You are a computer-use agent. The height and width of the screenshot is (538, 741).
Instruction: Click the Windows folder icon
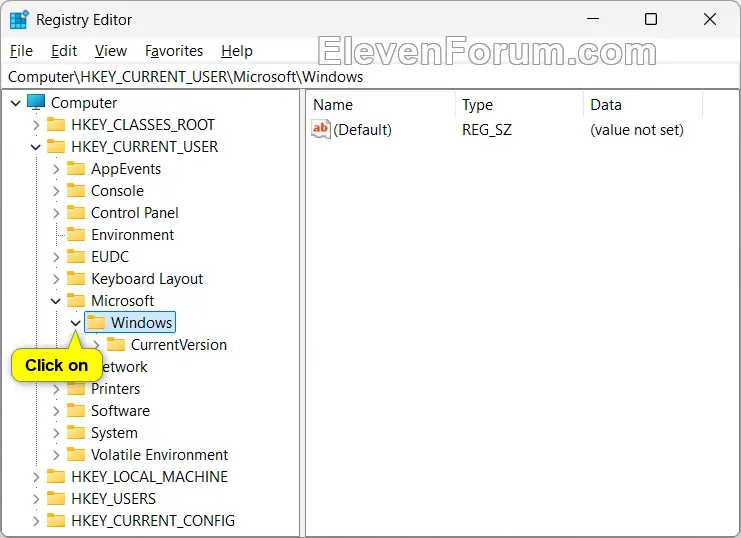[x=96, y=322]
